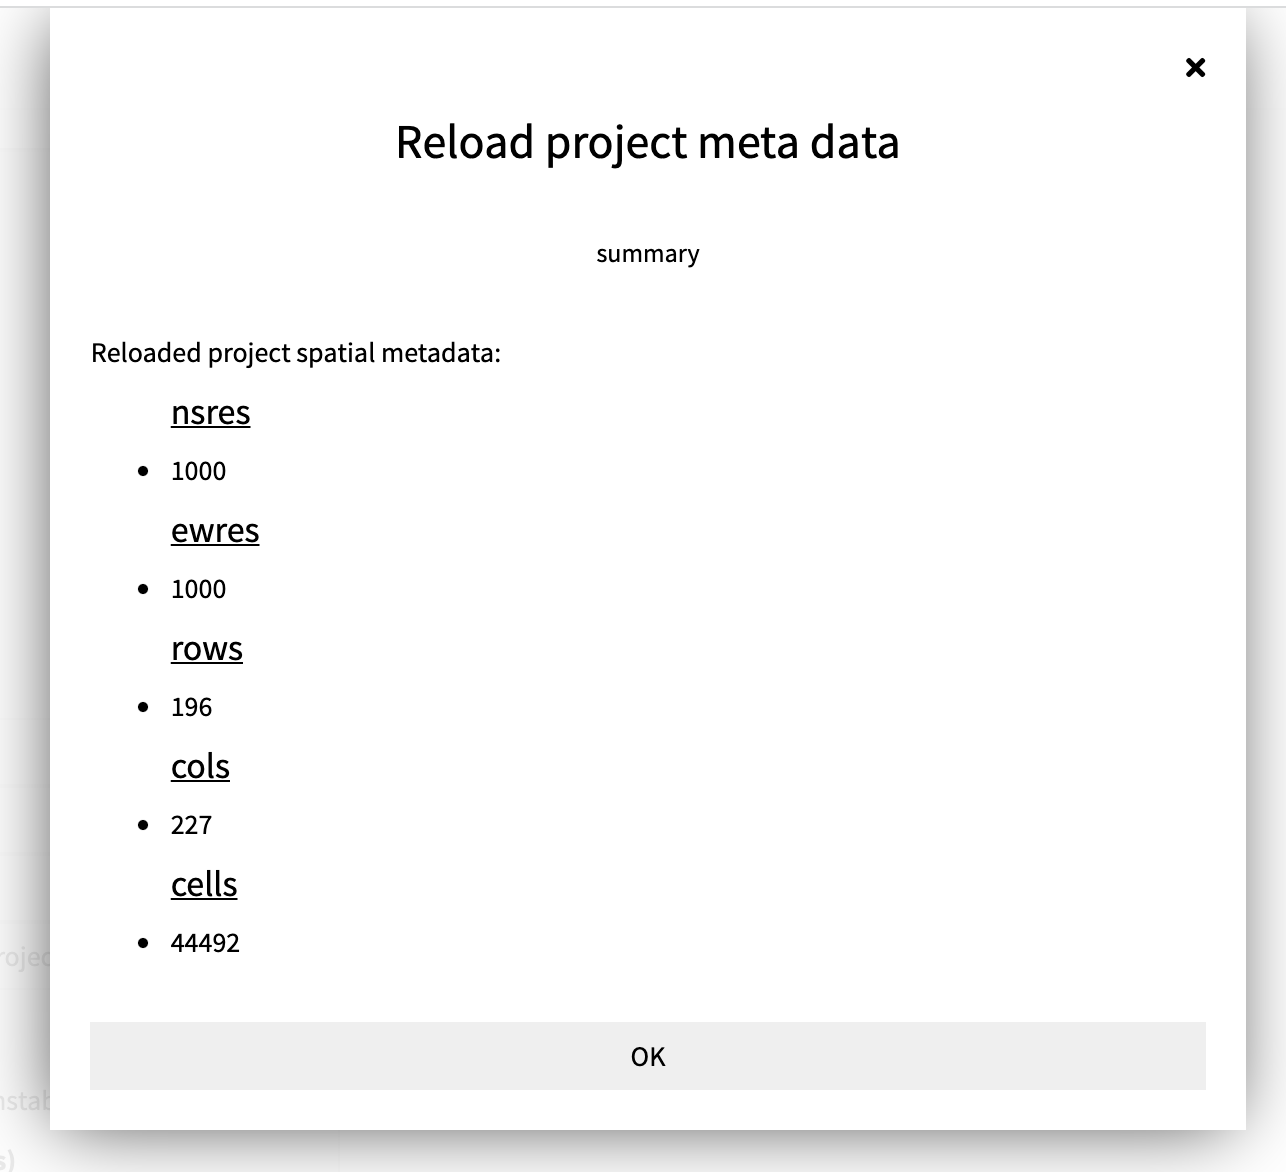Expand the cells section
This screenshot has width=1286, height=1172.
coord(204,884)
